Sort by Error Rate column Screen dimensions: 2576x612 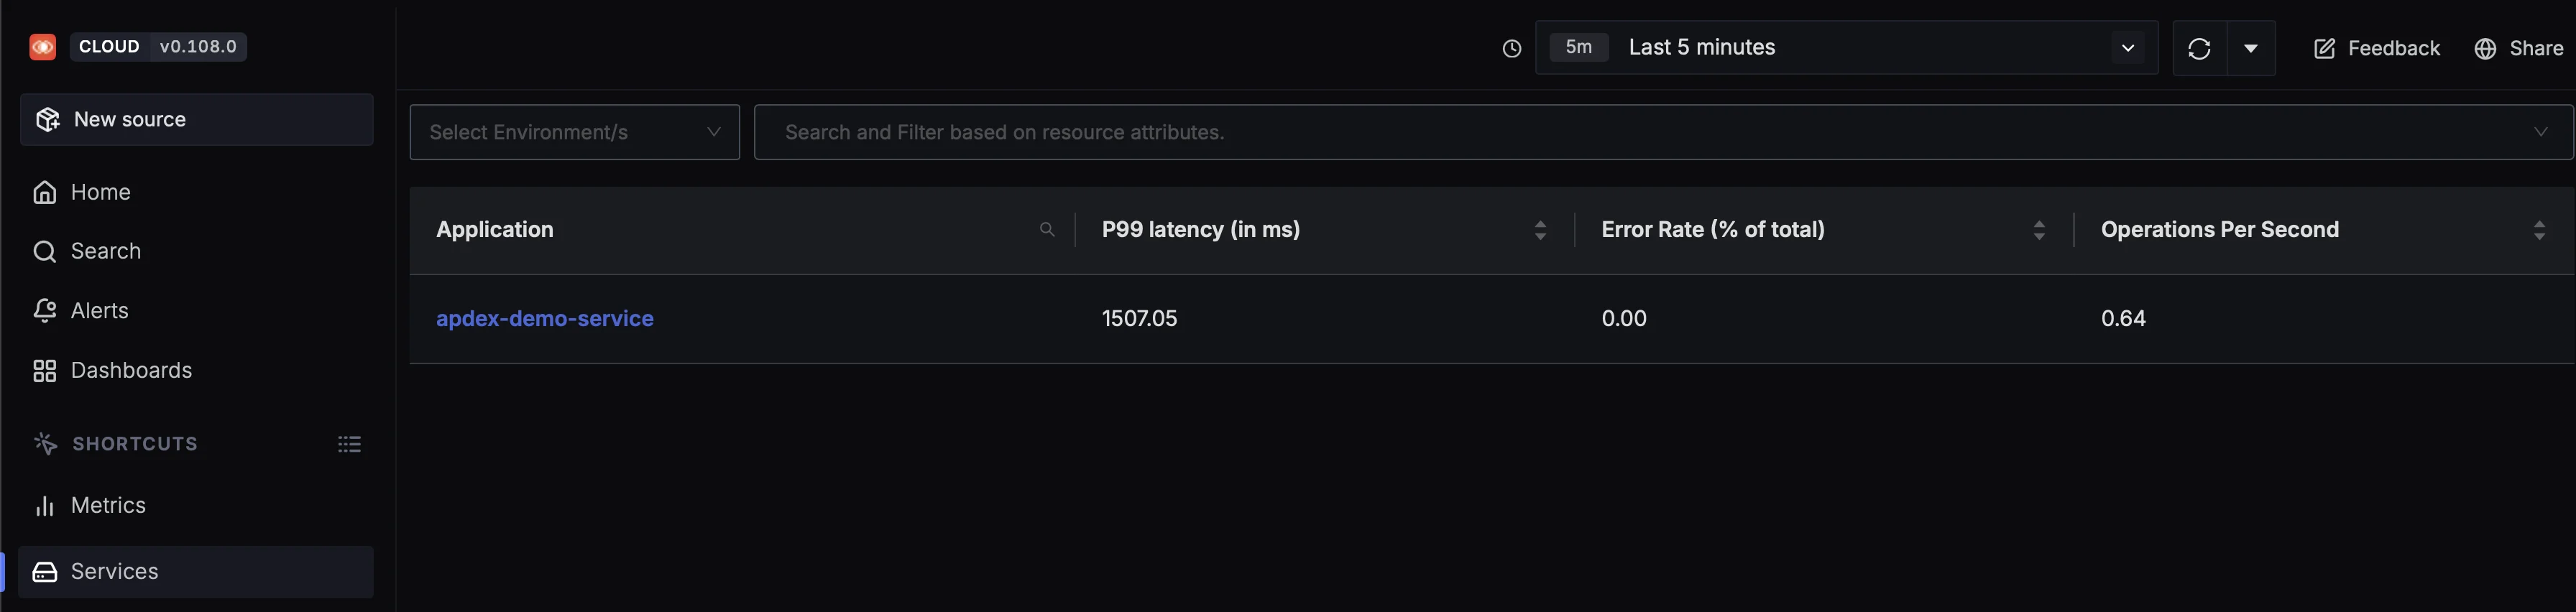(2039, 230)
